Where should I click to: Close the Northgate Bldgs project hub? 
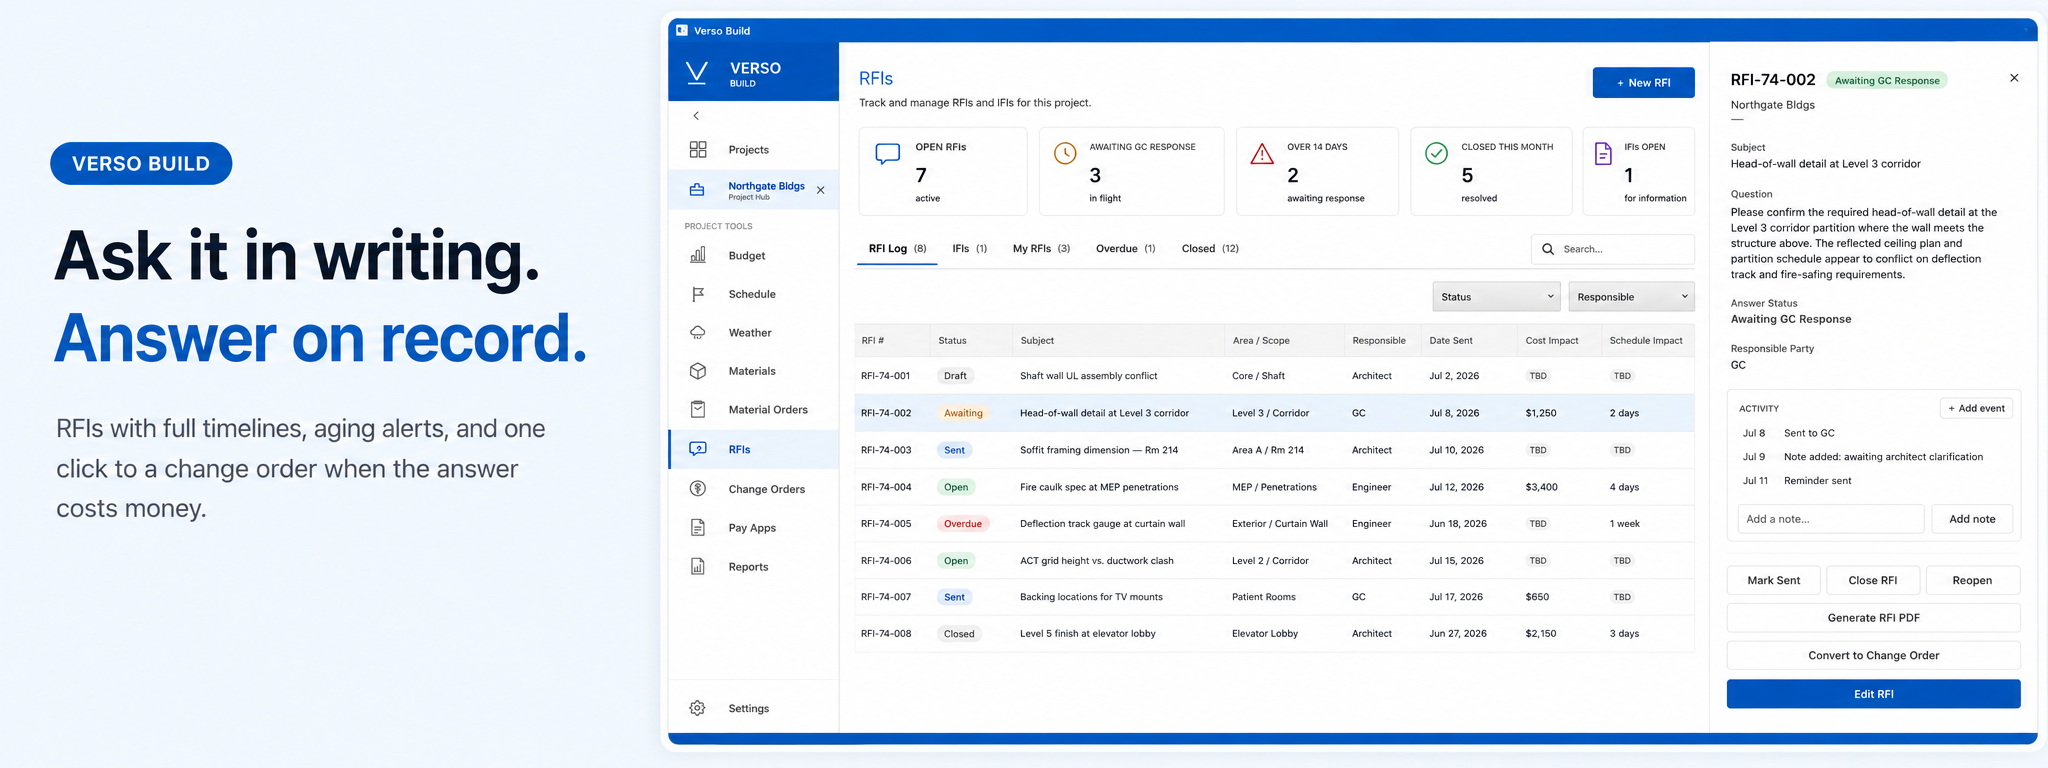(x=821, y=190)
